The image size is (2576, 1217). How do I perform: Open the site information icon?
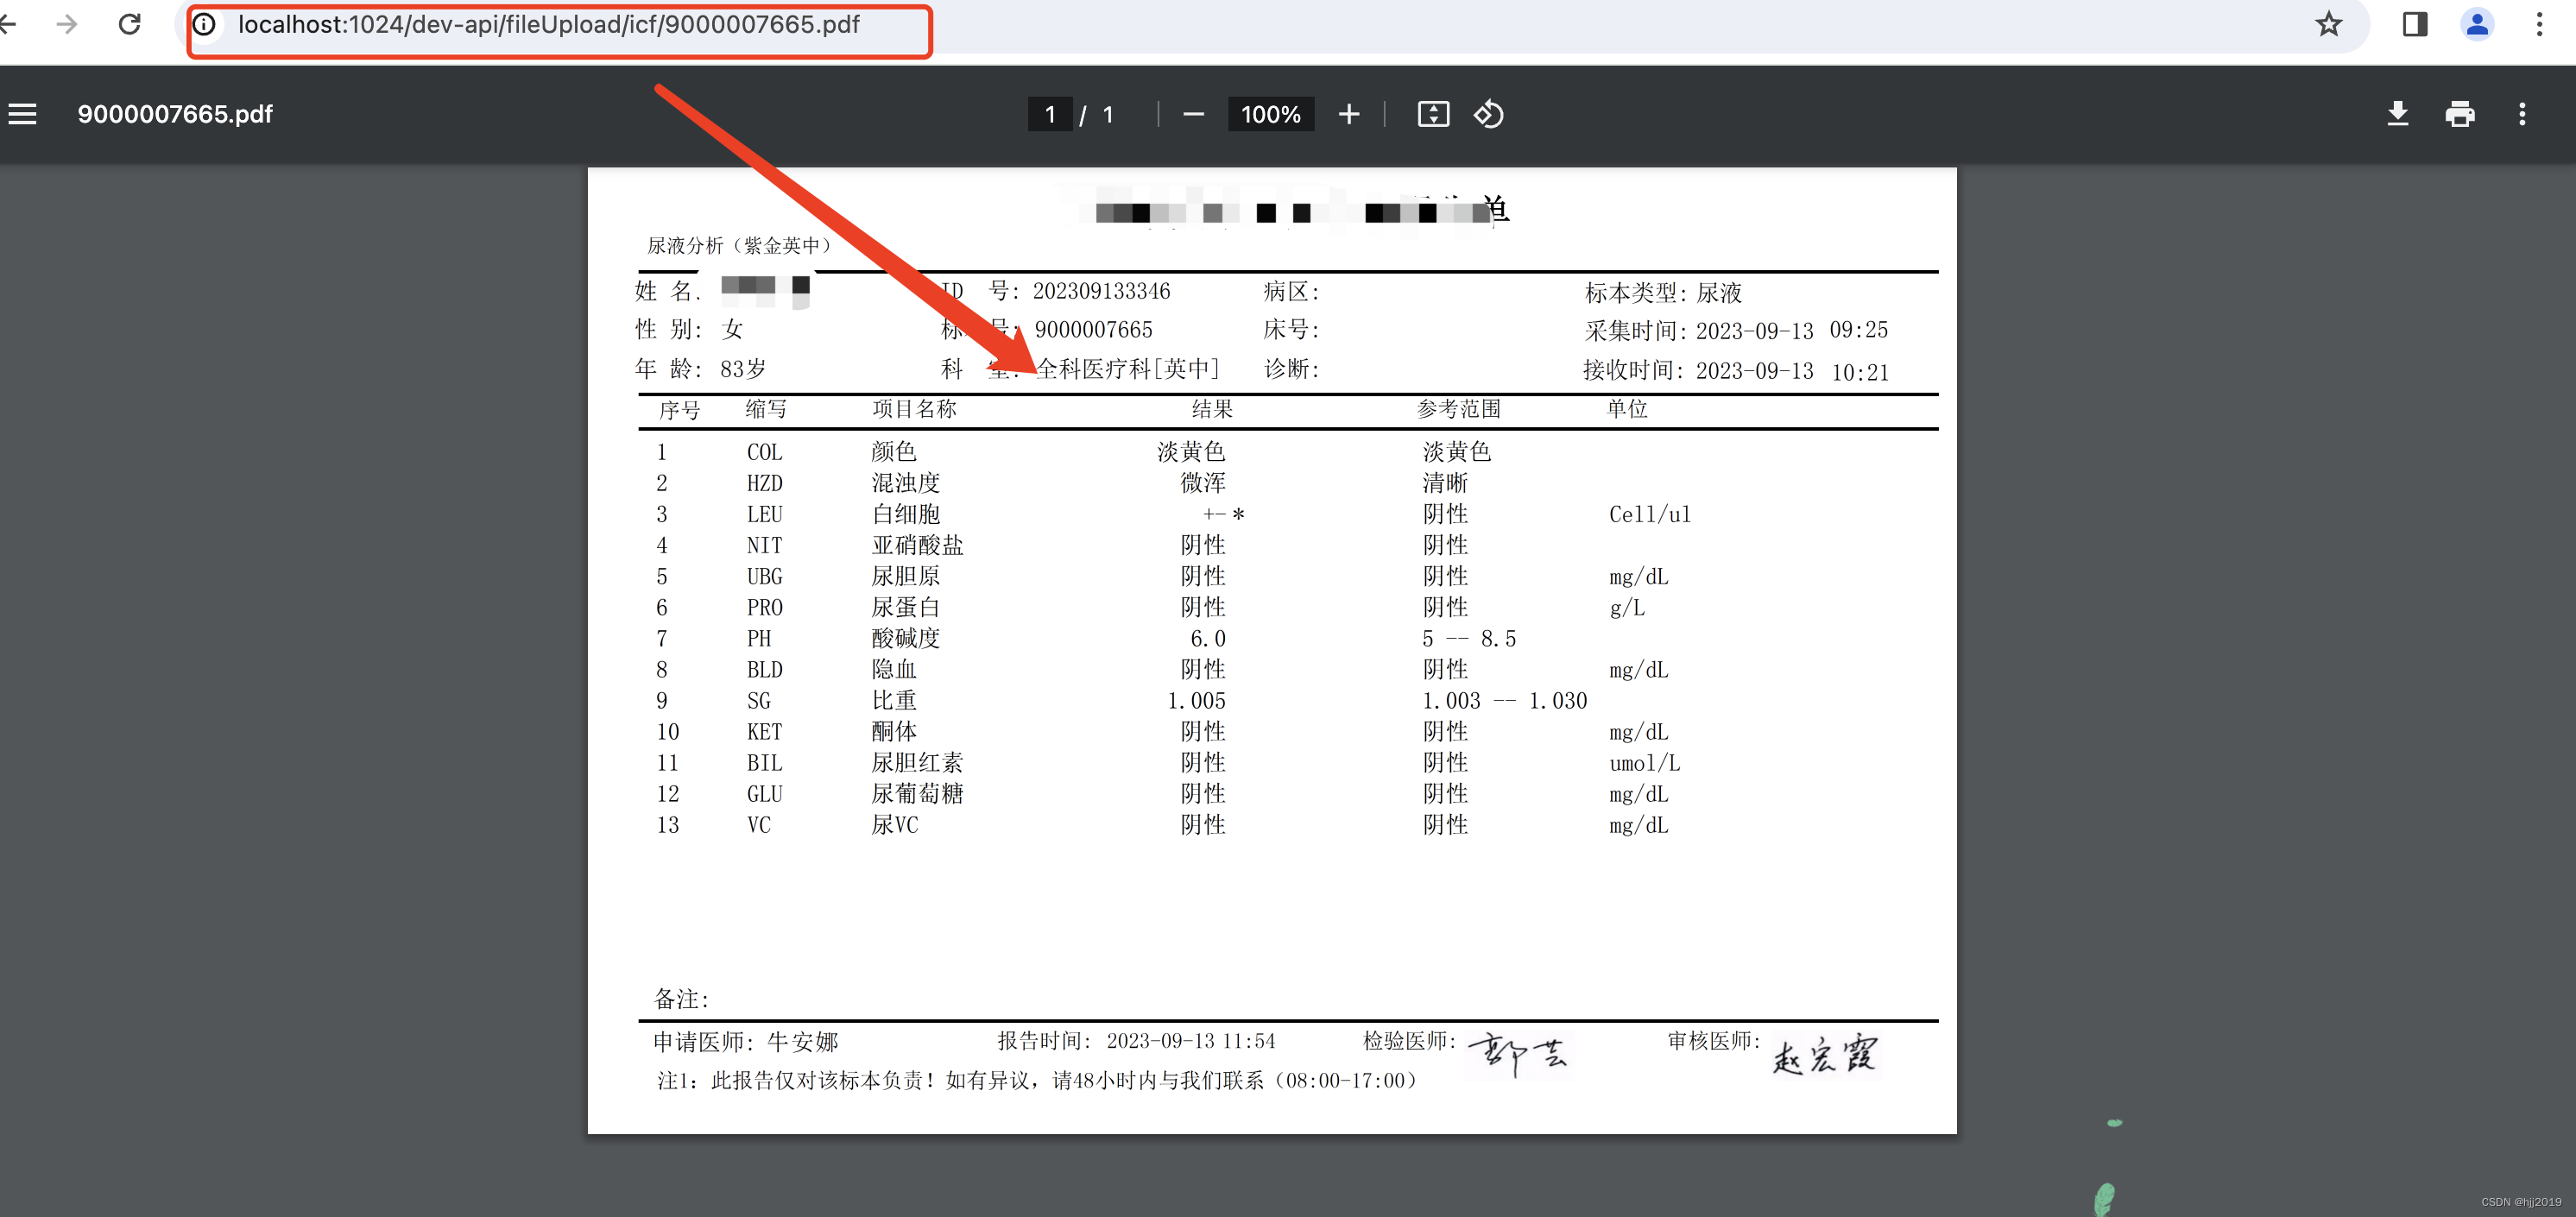[204, 25]
